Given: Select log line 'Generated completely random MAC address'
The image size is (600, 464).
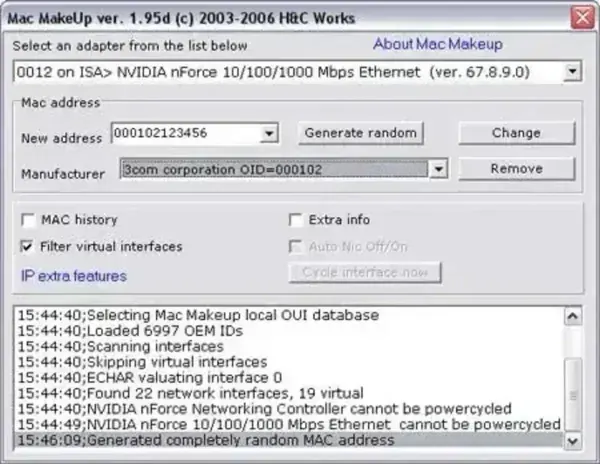Looking at the screenshot, I should 289,441.
